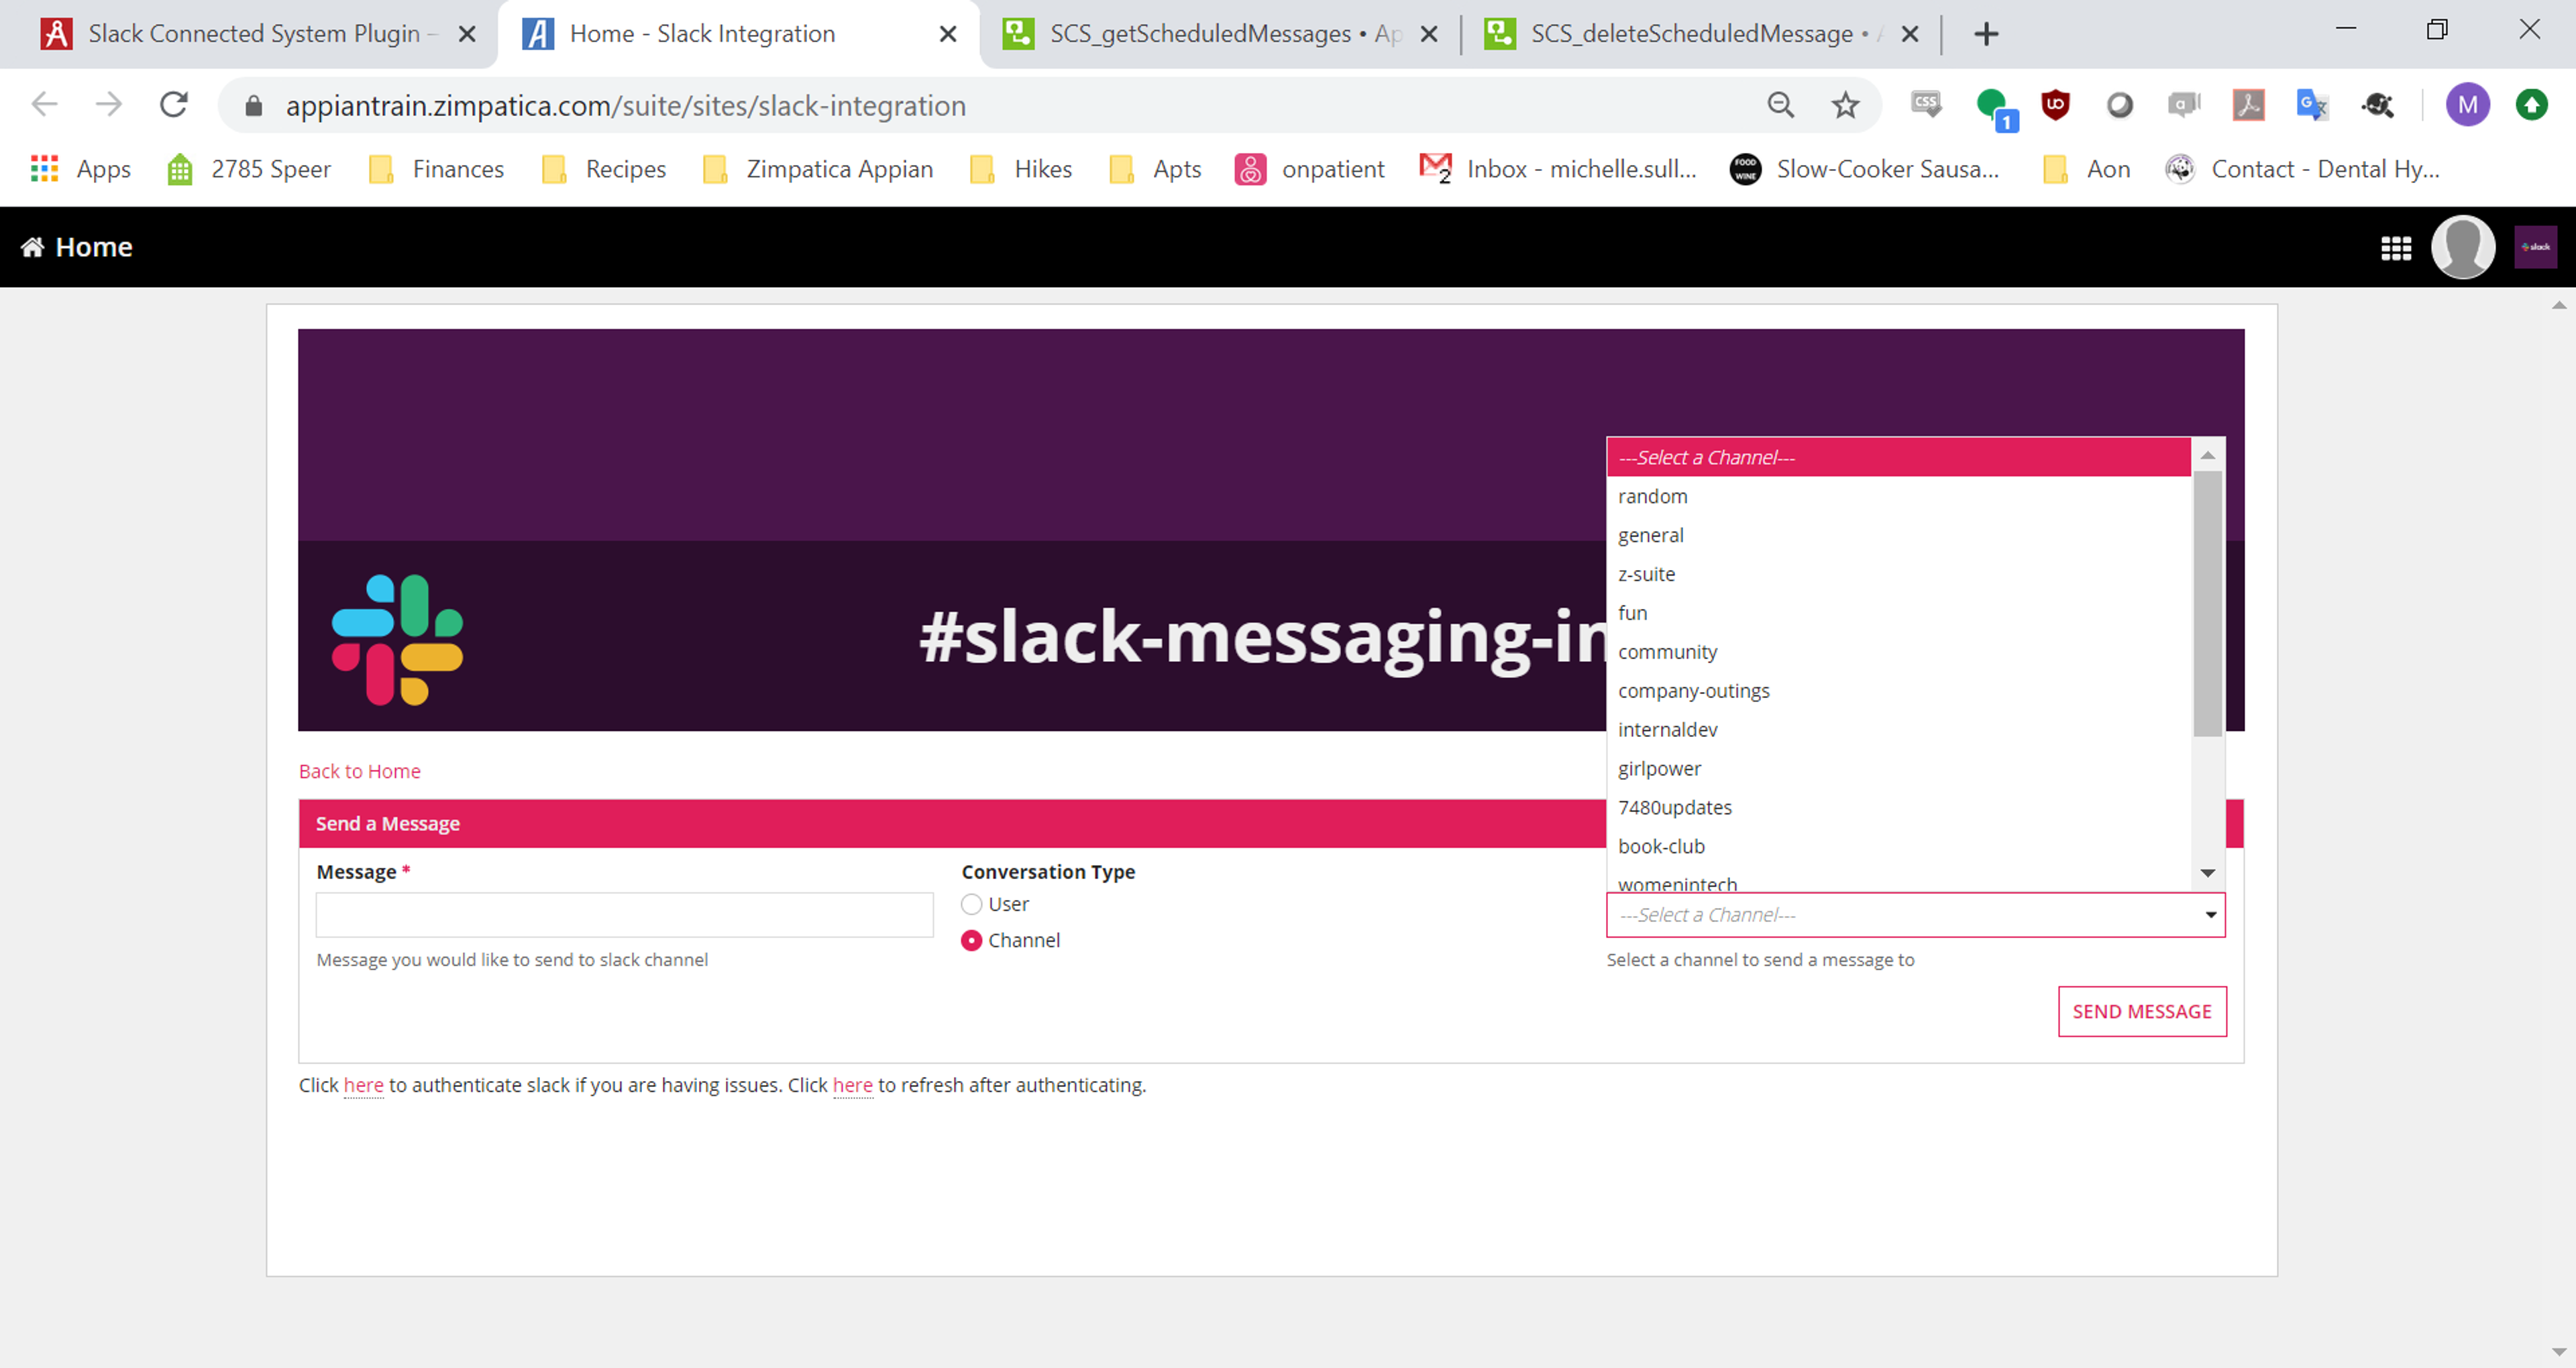2576x1368 pixels.
Task: Click inside the Message input field
Action: tap(624, 915)
